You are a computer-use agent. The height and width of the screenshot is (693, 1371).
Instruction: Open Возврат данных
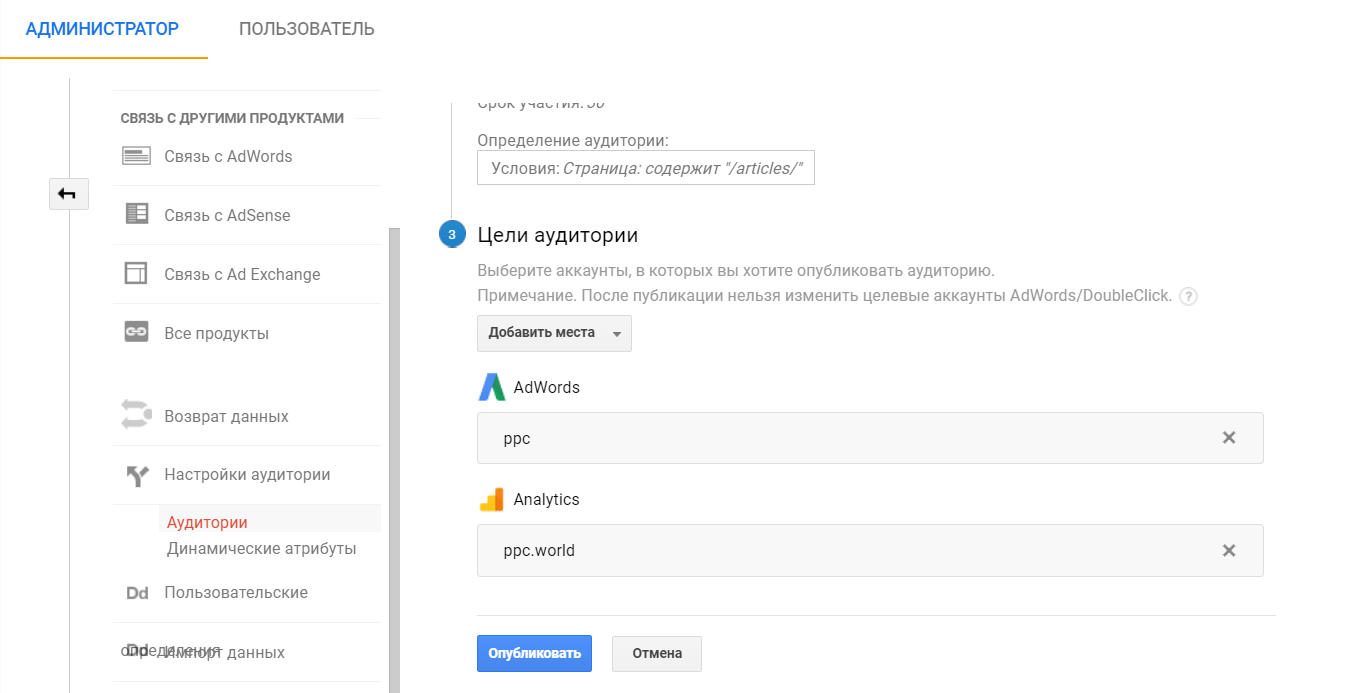(226, 416)
